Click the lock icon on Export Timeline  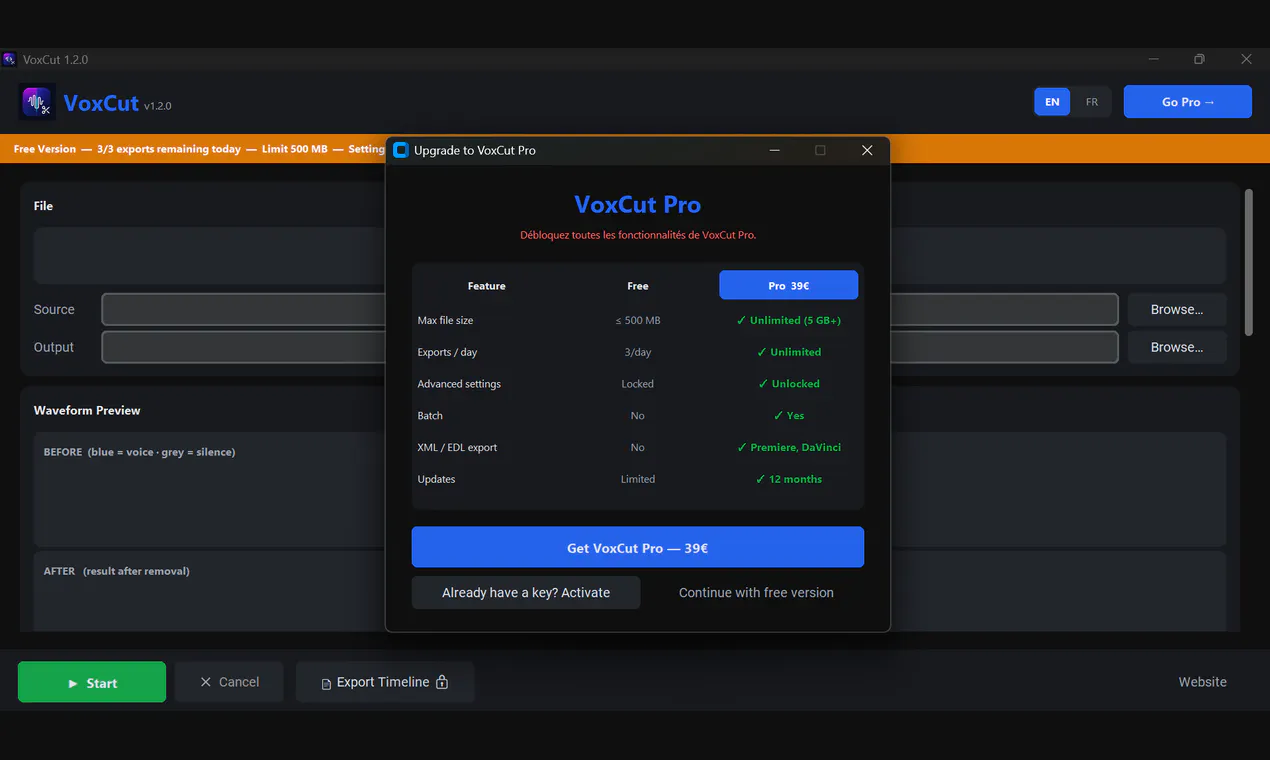442,682
